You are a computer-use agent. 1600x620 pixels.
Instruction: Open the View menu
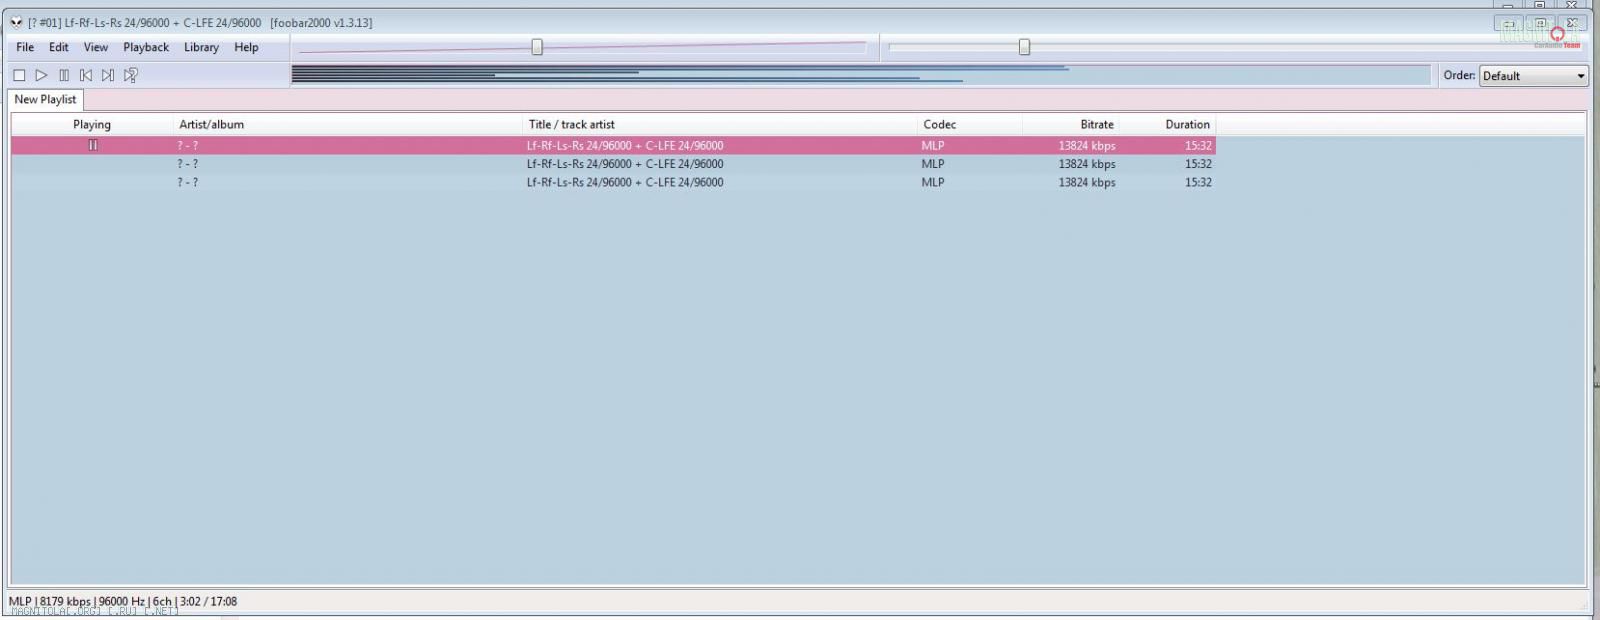[x=96, y=47]
